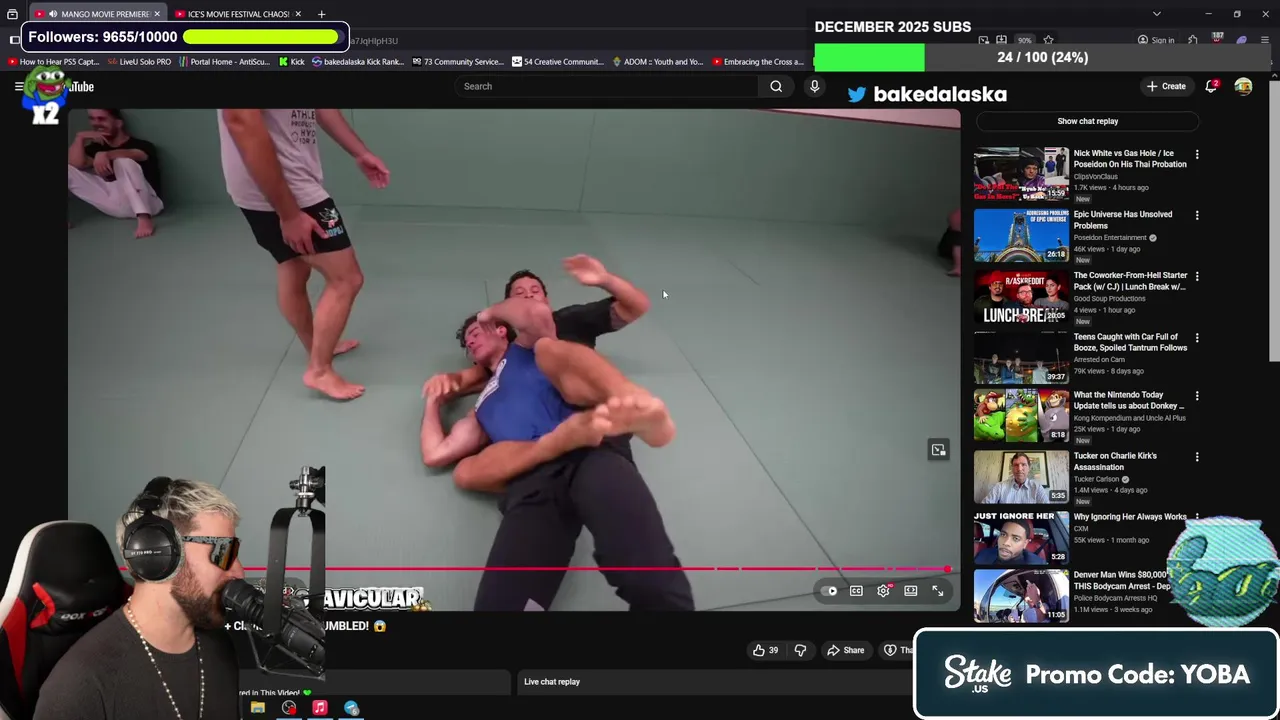Toggle video autoplay switch
The width and height of the screenshot is (1280, 720).
click(830, 591)
